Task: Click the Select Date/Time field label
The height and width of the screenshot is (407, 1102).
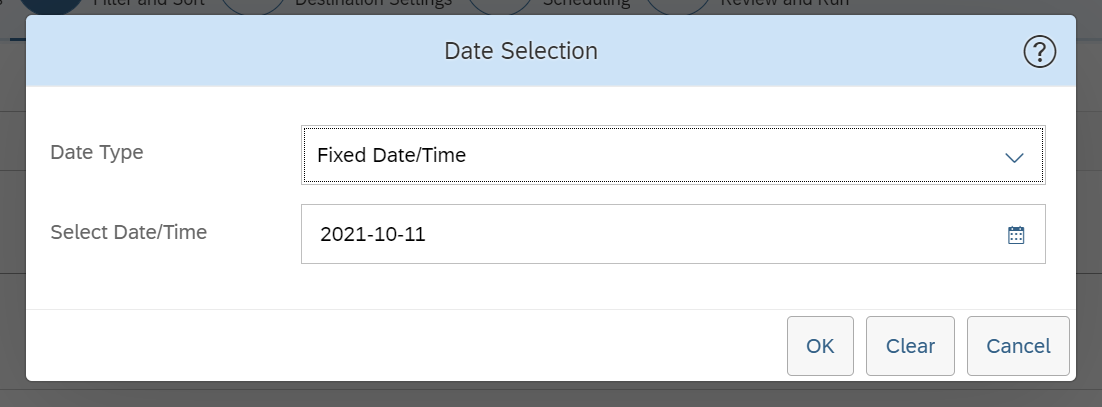Action: [x=129, y=231]
